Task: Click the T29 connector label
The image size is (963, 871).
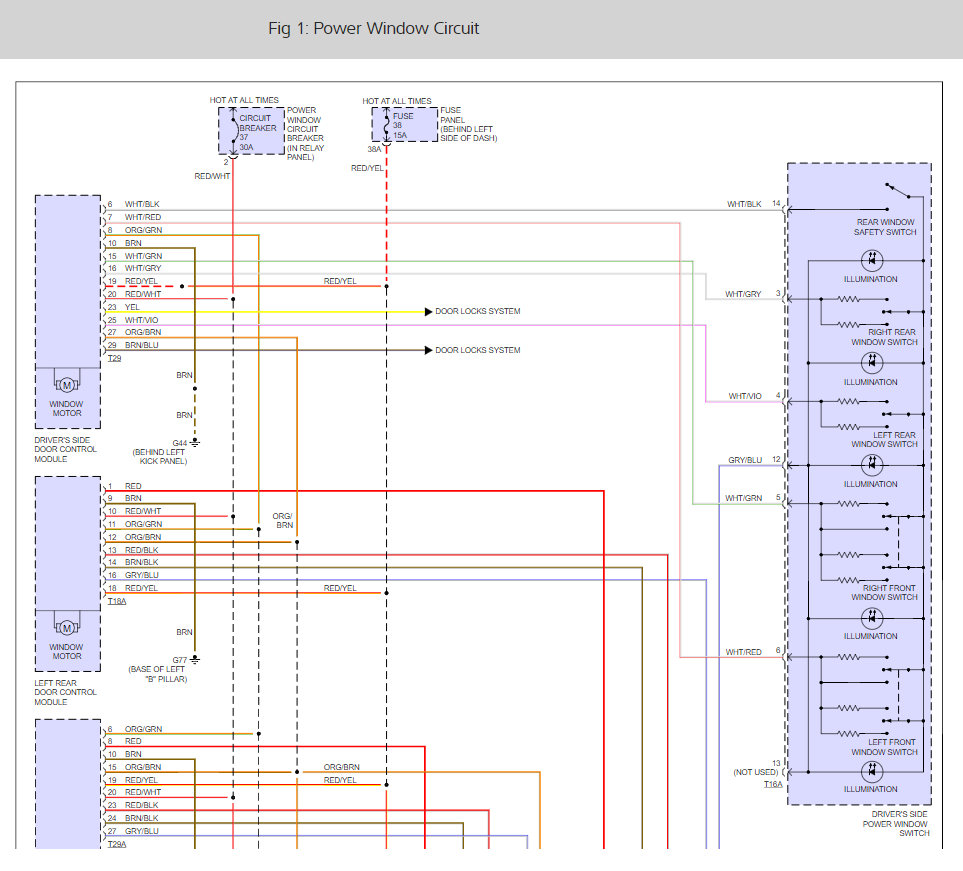Action: point(114,358)
